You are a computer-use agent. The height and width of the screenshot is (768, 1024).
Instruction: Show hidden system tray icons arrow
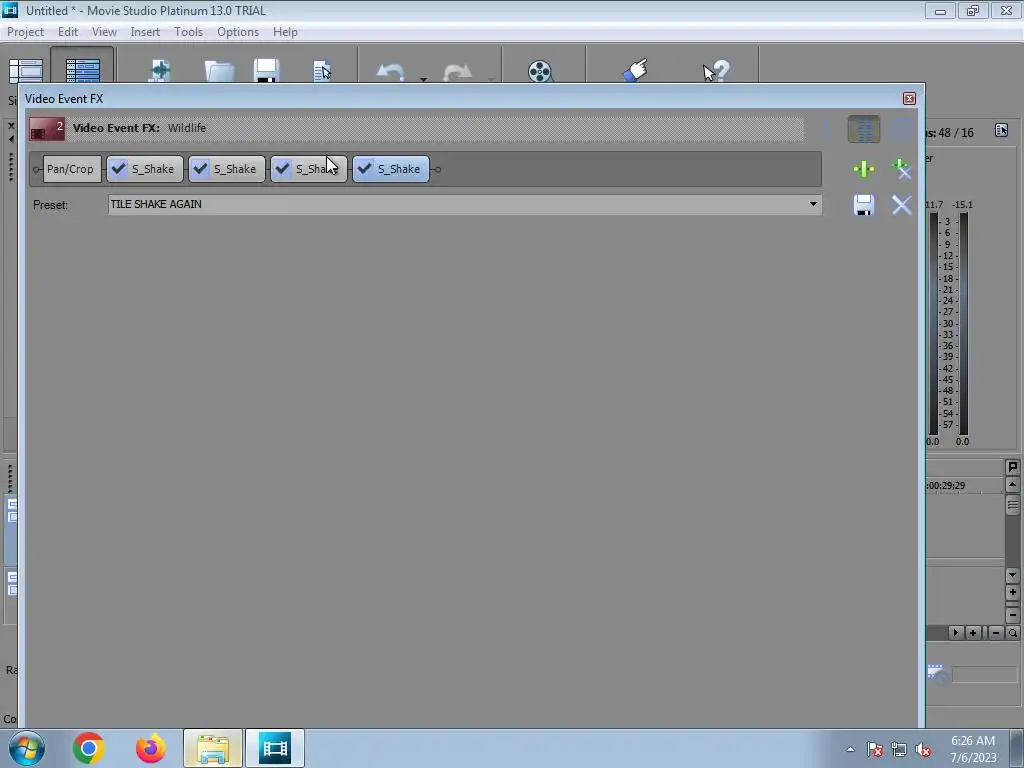point(850,749)
